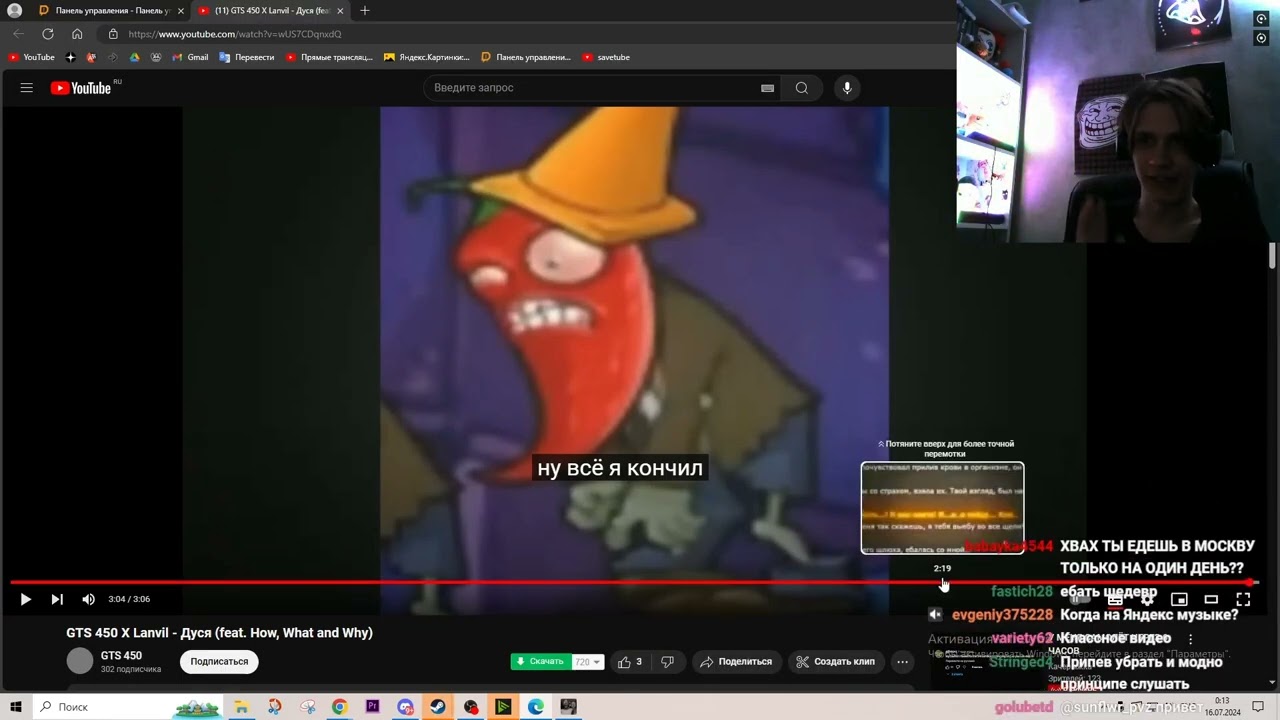Open the Перевести bookmark
Screen dimensions: 1280x720
point(247,57)
